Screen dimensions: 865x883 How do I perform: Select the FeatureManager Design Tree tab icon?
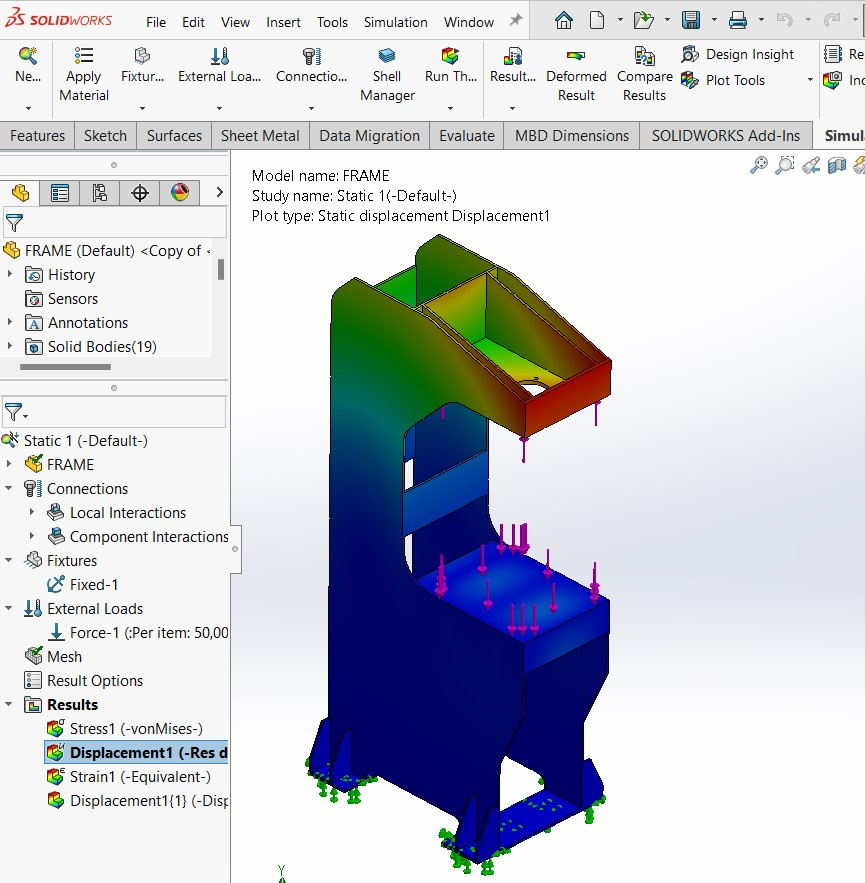pyautogui.click(x=20, y=193)
